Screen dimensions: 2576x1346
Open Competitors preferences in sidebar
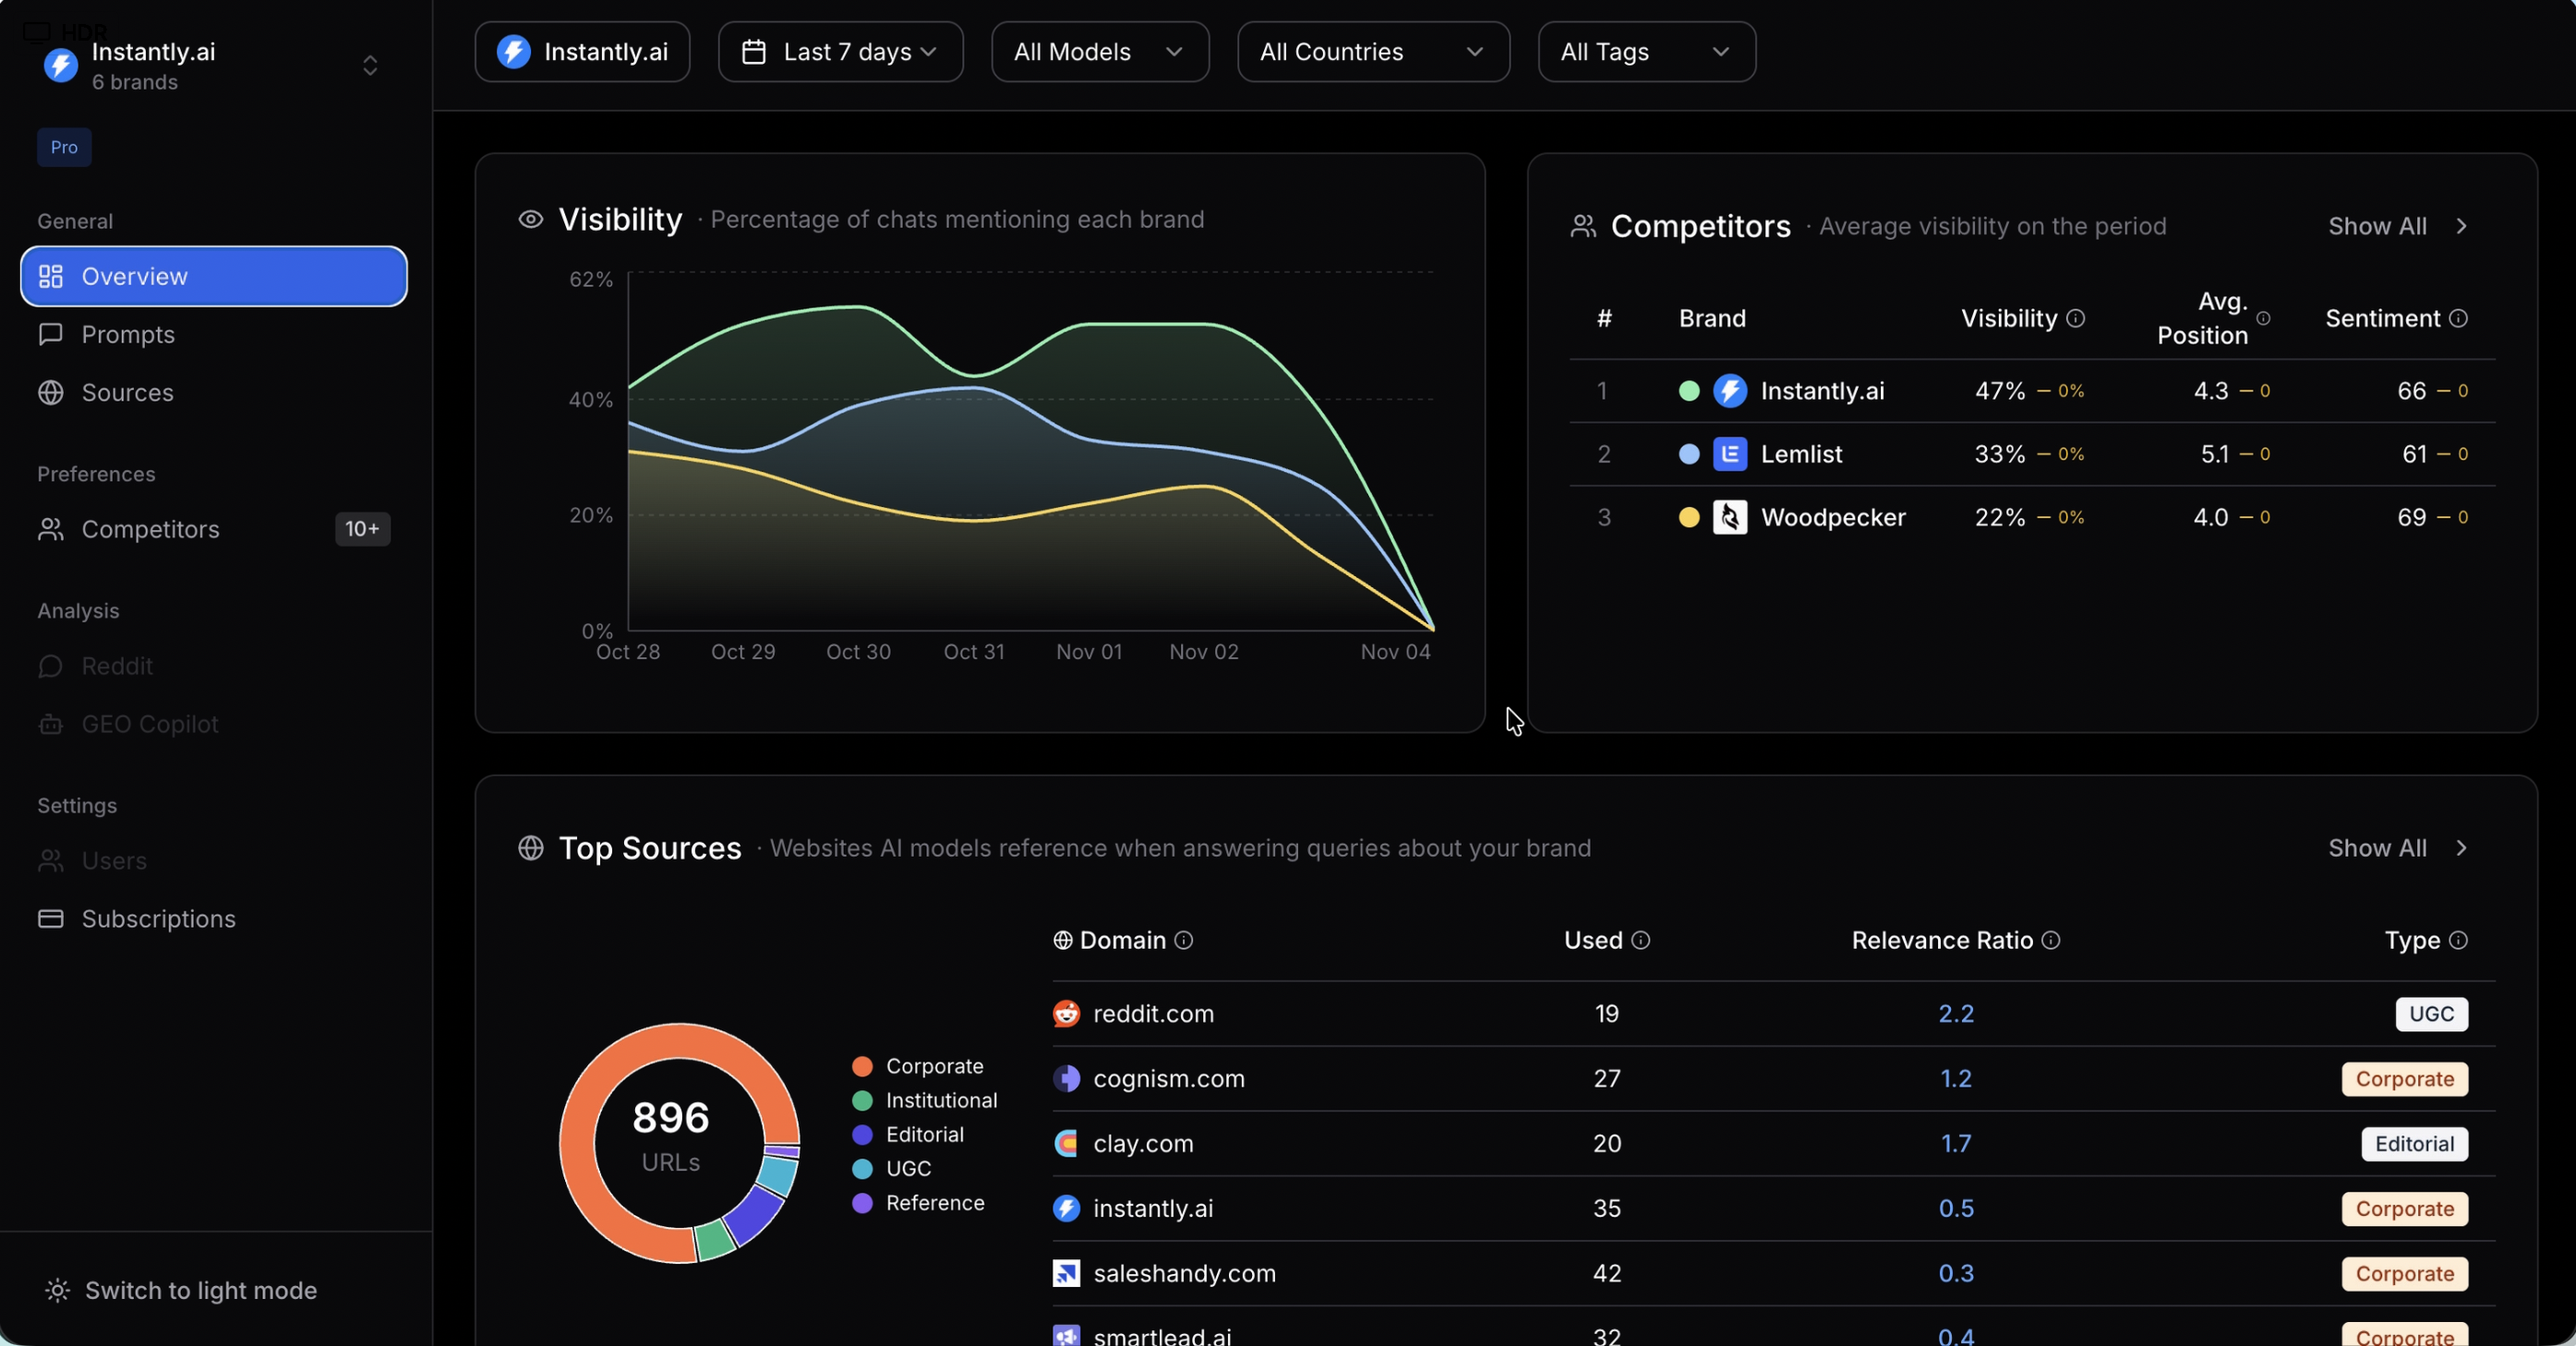tap(213, 529)
